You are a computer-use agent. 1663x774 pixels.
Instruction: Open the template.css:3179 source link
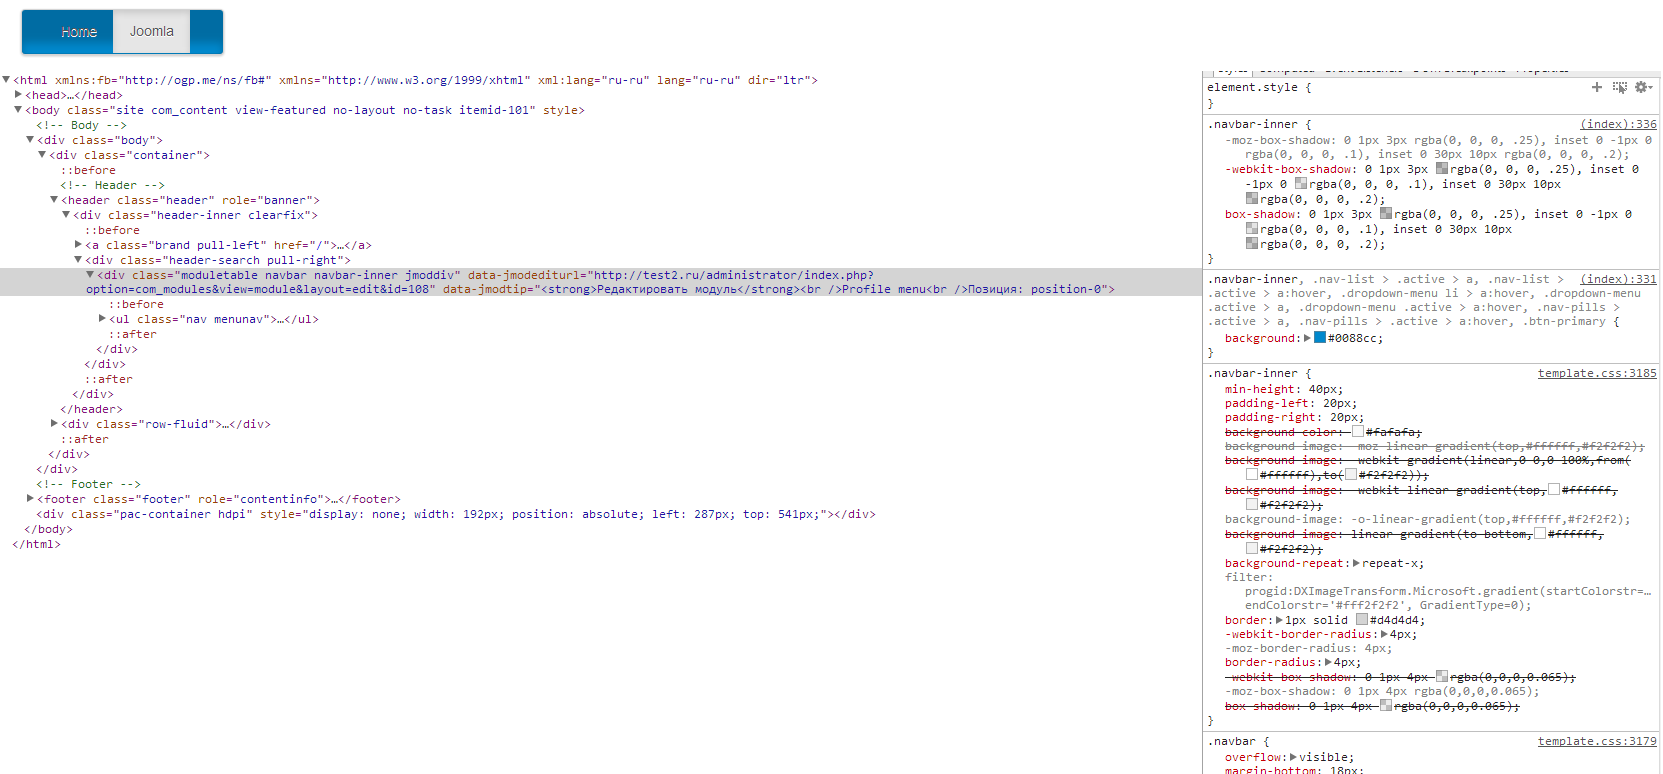1596,741
